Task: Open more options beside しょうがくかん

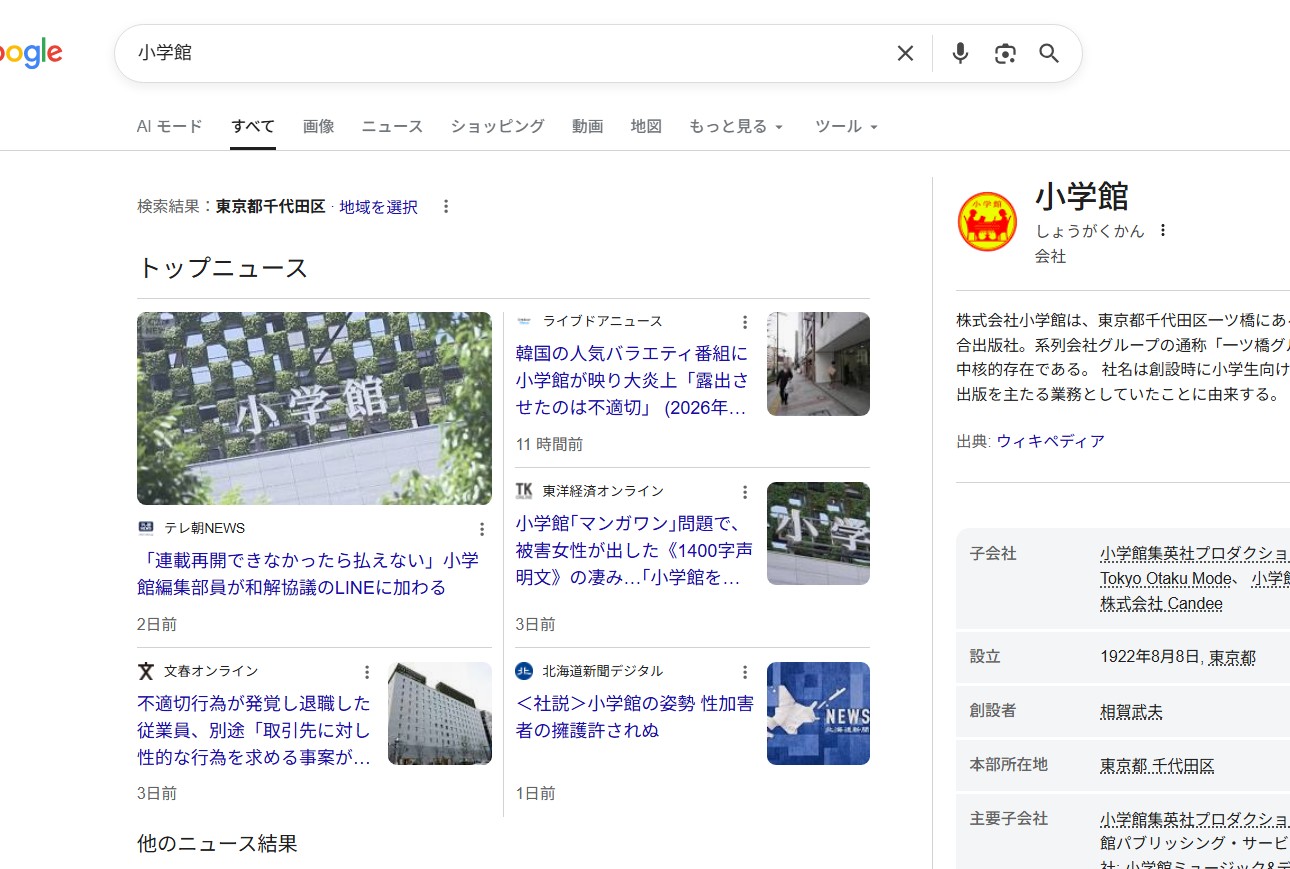Action: point(1162,231)
